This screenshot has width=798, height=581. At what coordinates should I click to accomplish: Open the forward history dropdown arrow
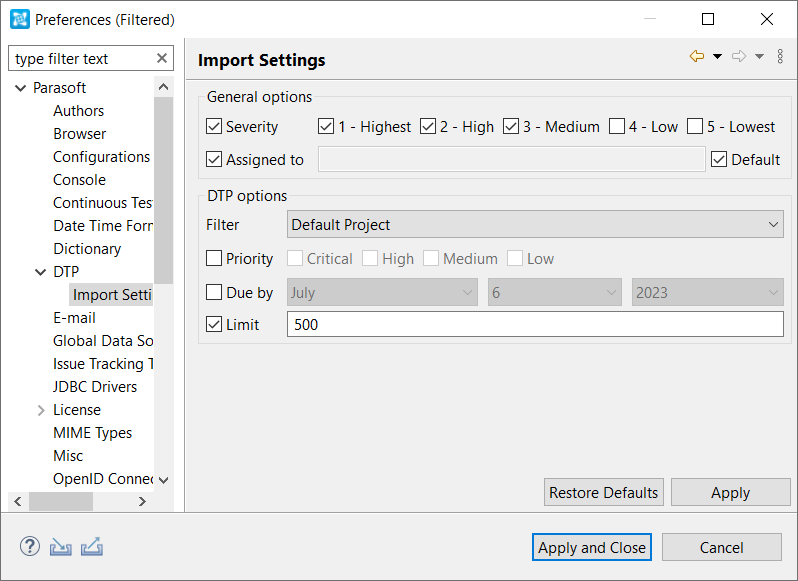click(x=759, y=56)
